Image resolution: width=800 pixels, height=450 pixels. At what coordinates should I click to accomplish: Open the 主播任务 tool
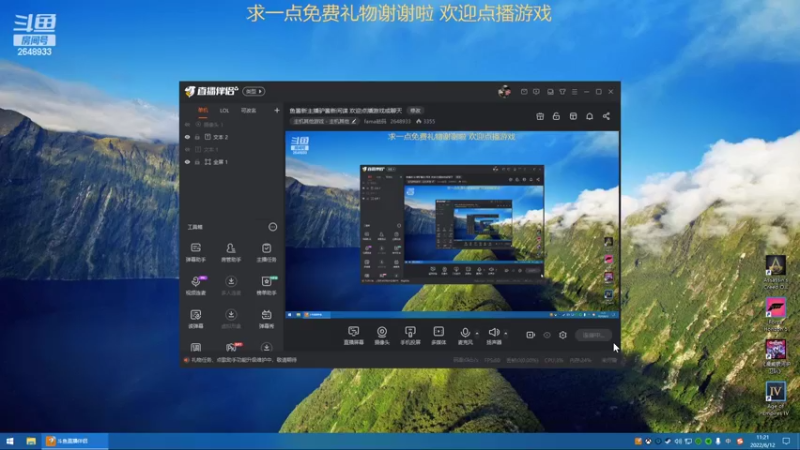[x=266, y=252]
